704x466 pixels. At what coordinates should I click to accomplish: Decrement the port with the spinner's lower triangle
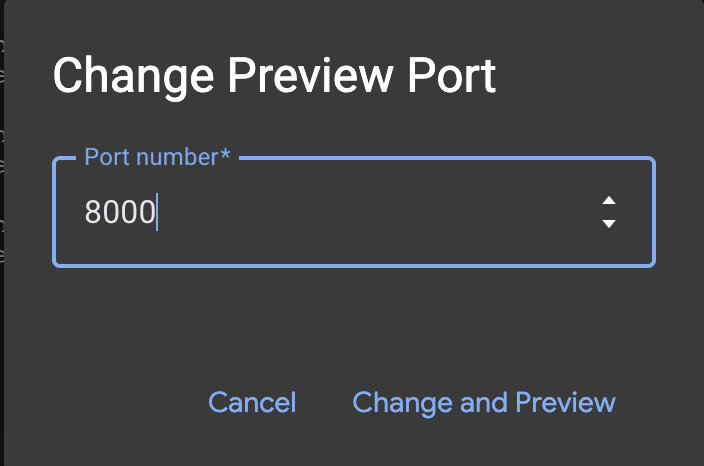pos(608,223)
